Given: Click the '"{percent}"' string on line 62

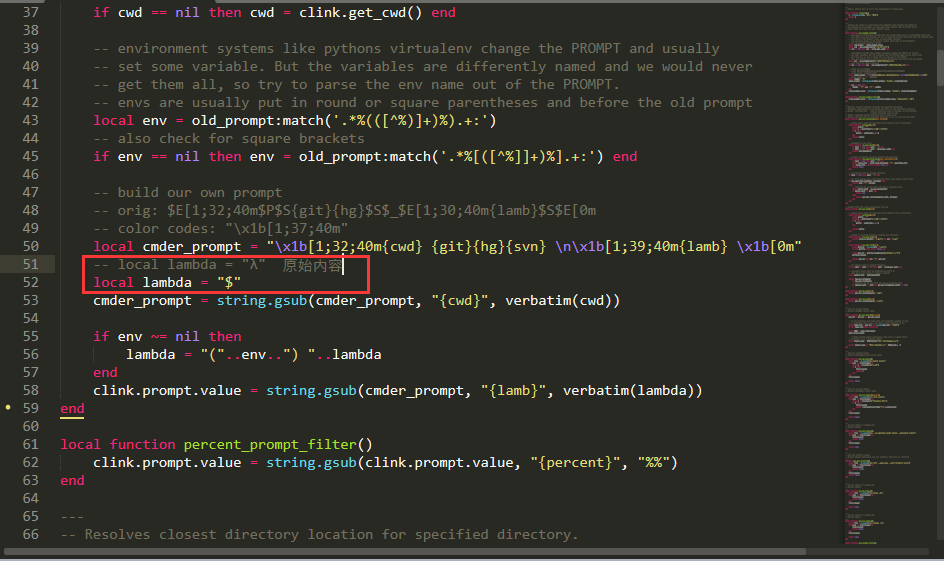Looking at the screenshot, I should pyautogui.click(x=579, y=463).
